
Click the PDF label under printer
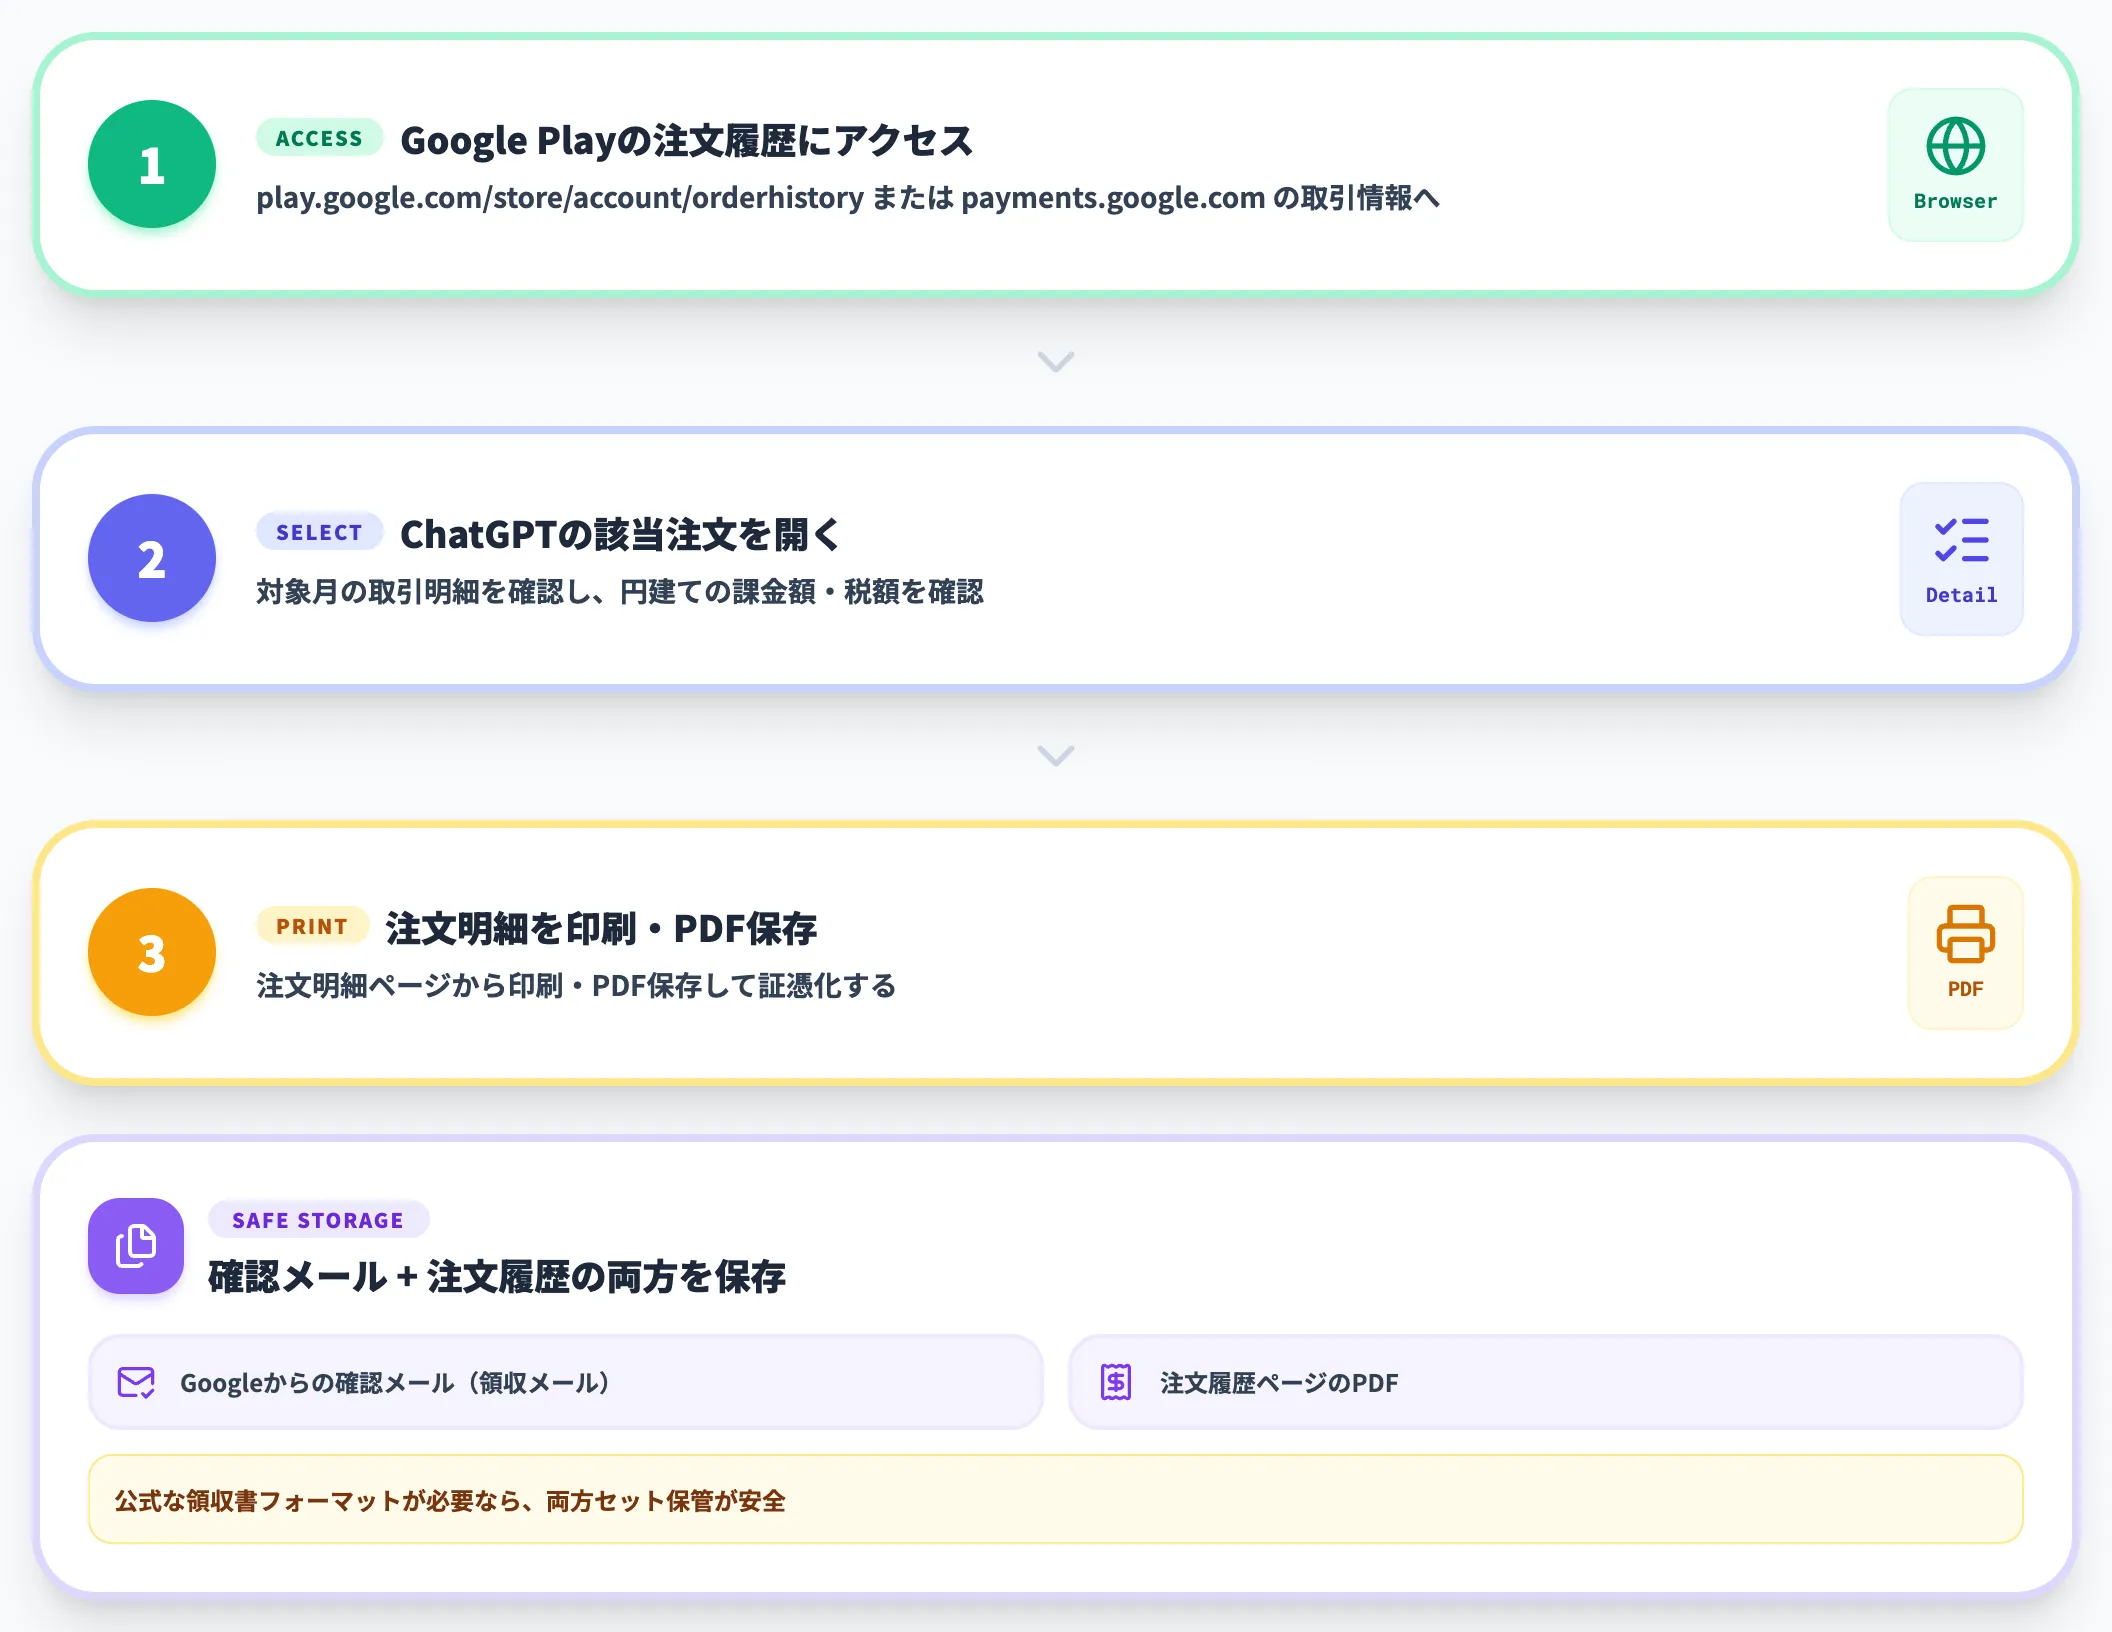(x=1965, y=989)
